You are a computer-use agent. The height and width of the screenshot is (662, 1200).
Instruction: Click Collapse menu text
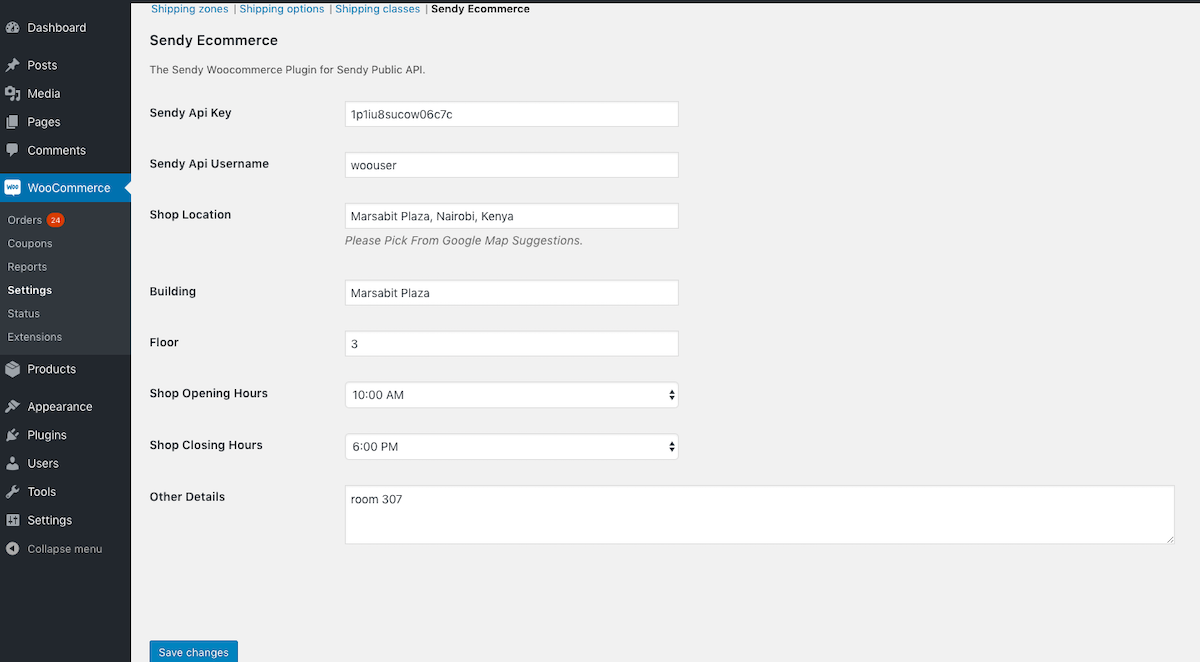click(x=65, y=549)
